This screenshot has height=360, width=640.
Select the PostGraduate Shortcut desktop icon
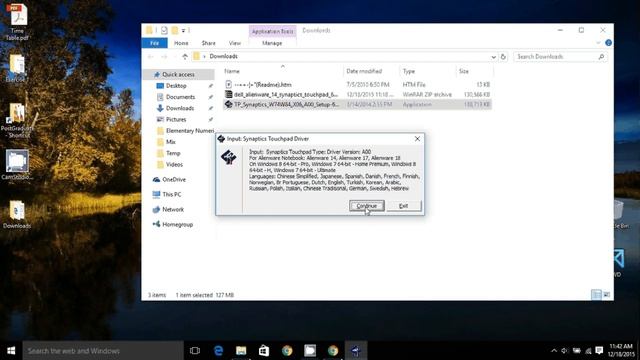(17, 120)
